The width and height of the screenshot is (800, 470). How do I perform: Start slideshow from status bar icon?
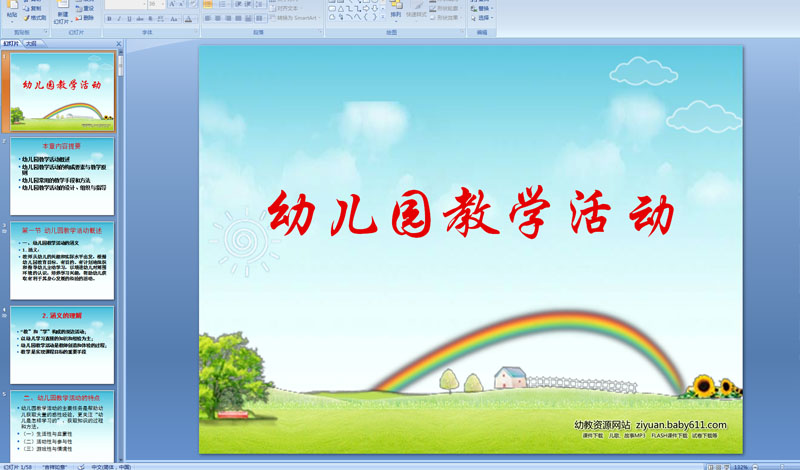(x=727, y=467)
